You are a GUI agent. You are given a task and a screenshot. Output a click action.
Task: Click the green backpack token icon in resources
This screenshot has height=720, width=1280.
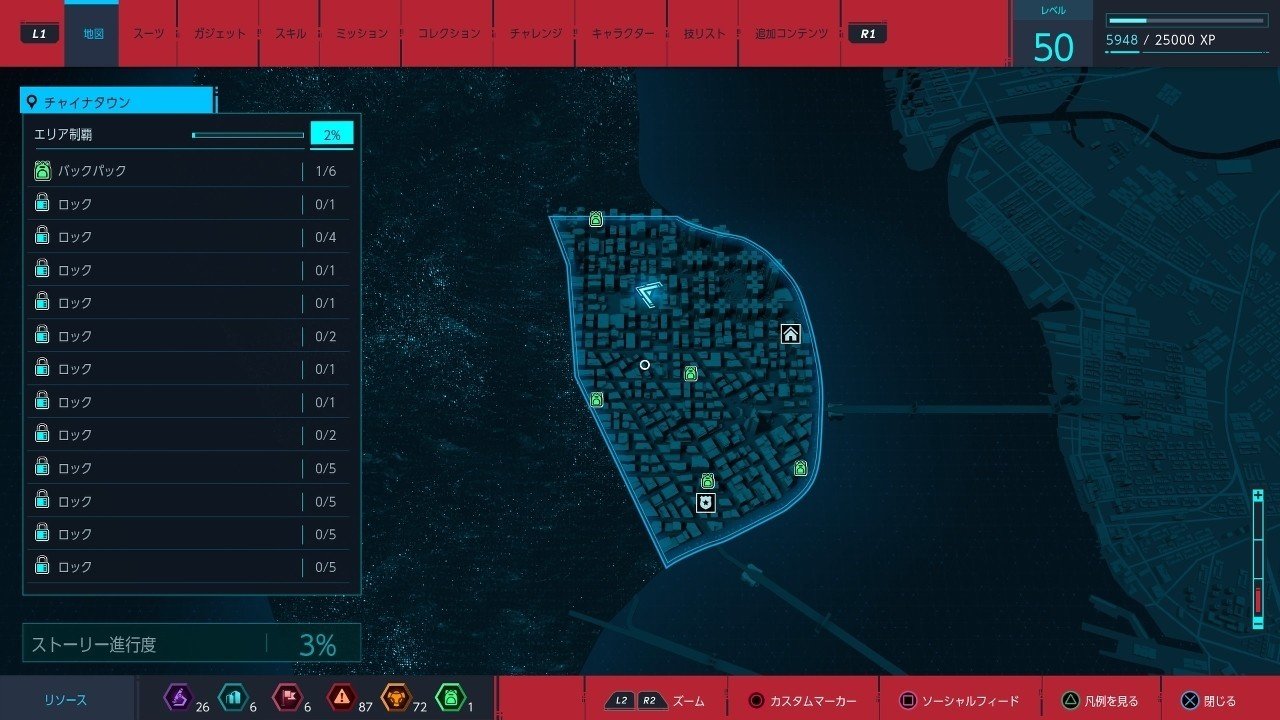click(450, 697)
